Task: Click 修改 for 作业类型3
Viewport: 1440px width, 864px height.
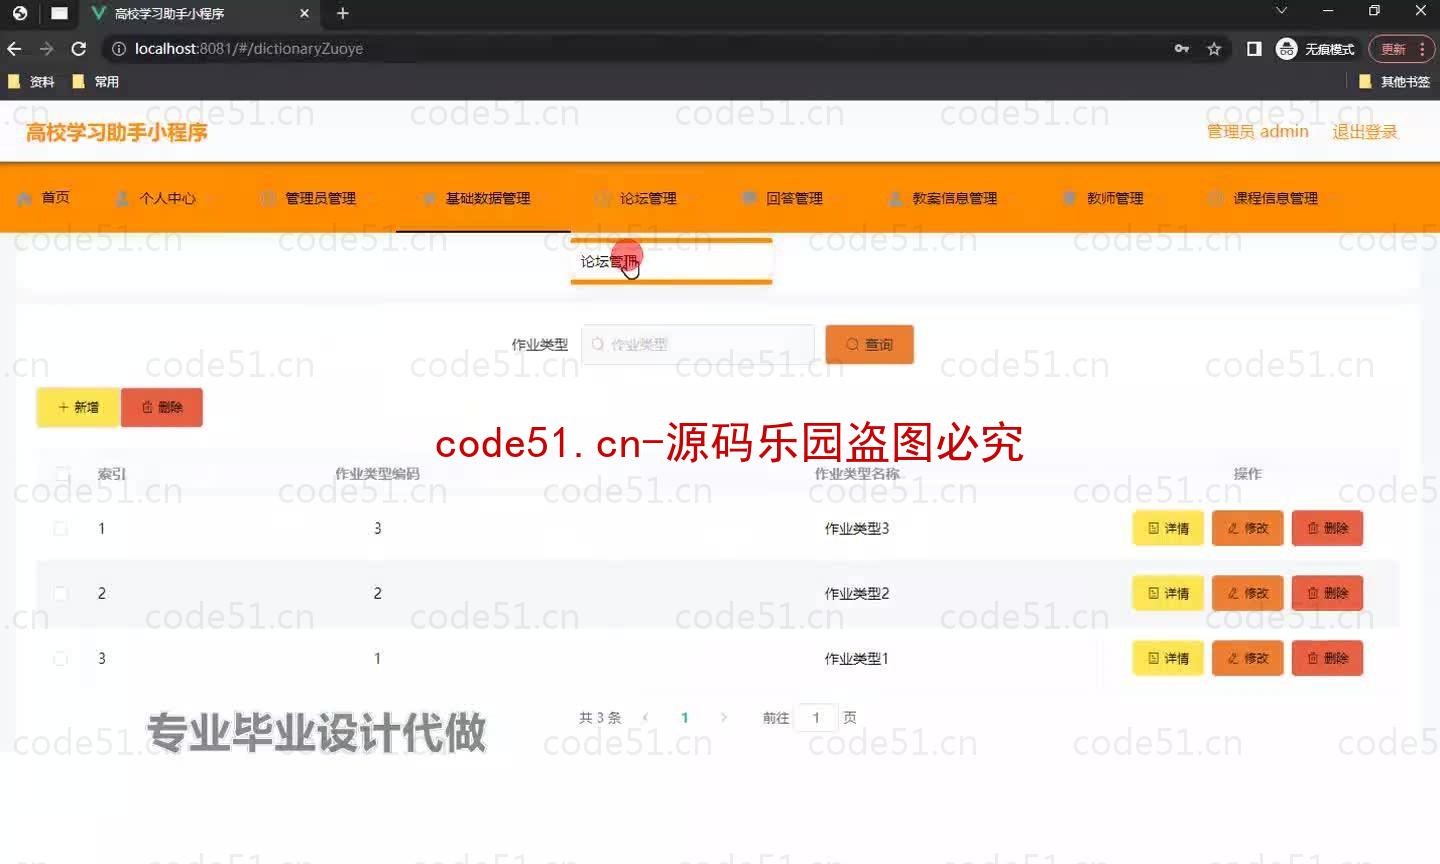Action: click(1248, 528)
